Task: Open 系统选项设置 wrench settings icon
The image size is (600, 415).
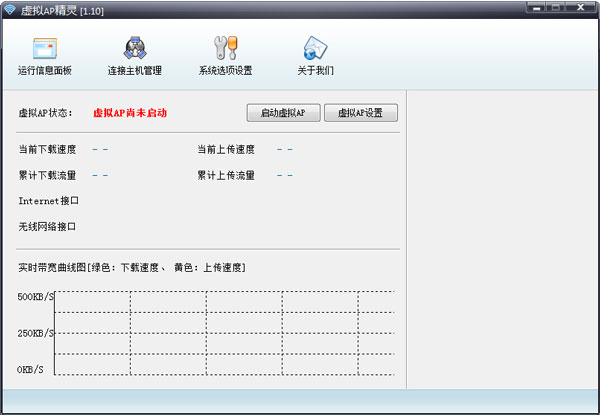Action: pos(225,48)
